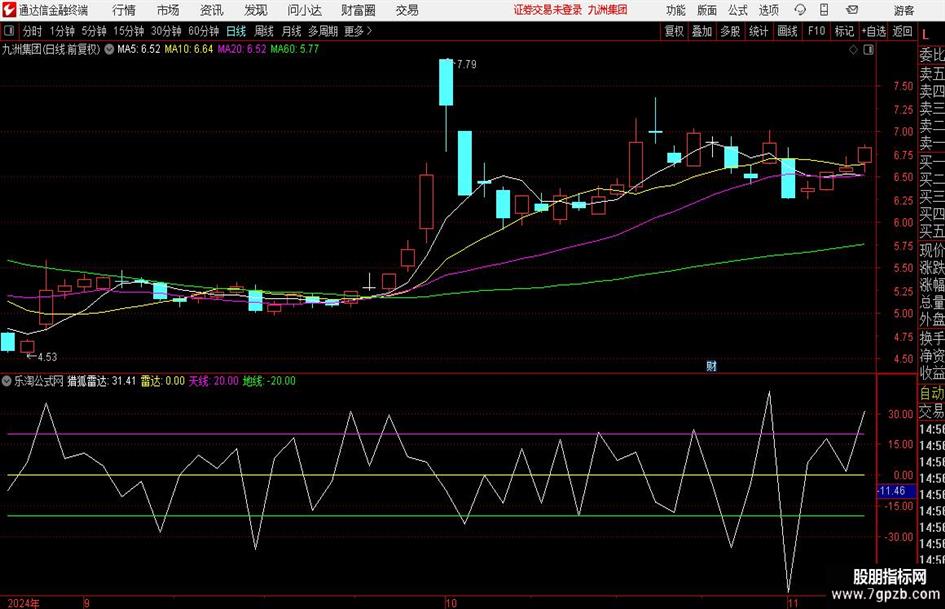This screenshot has height=609, width=945.
Task: Open the 财富圈 menu
Action: [x=358, y=10]
